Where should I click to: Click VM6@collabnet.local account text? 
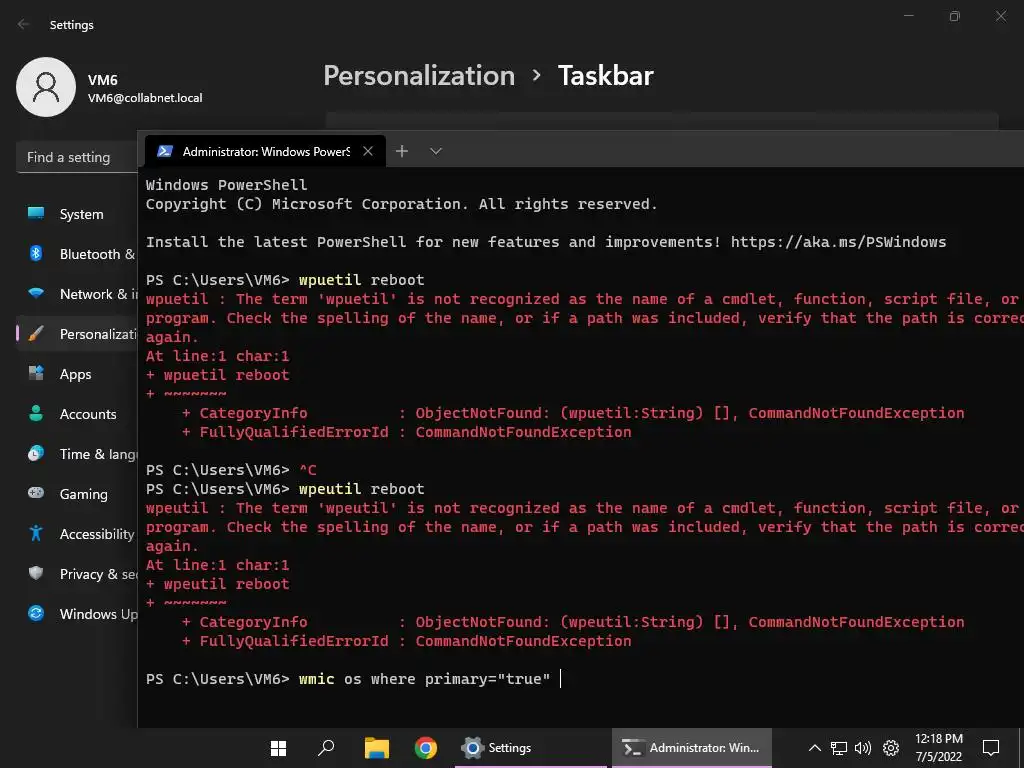[145, 98]
